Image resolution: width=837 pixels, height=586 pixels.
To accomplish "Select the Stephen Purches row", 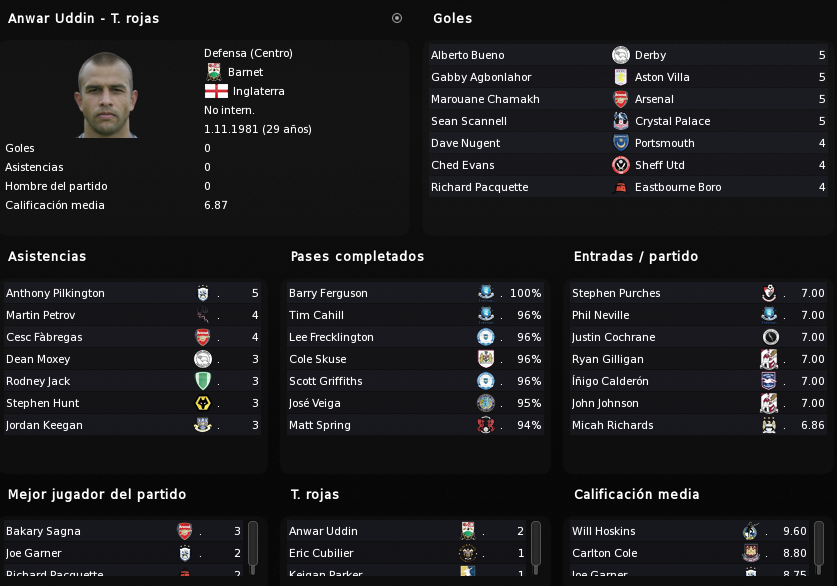I will coord(698,293).
